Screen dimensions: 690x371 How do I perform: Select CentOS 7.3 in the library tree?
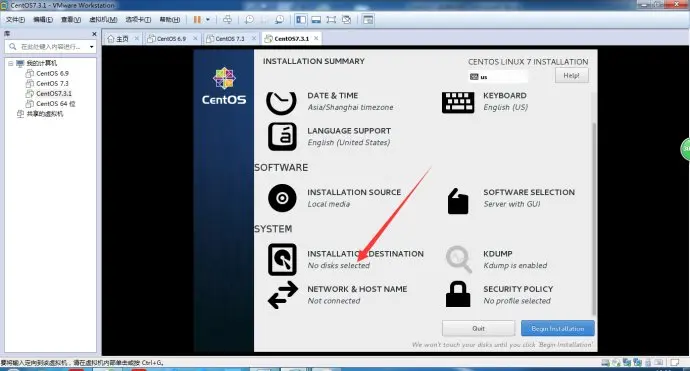(52, 84)
